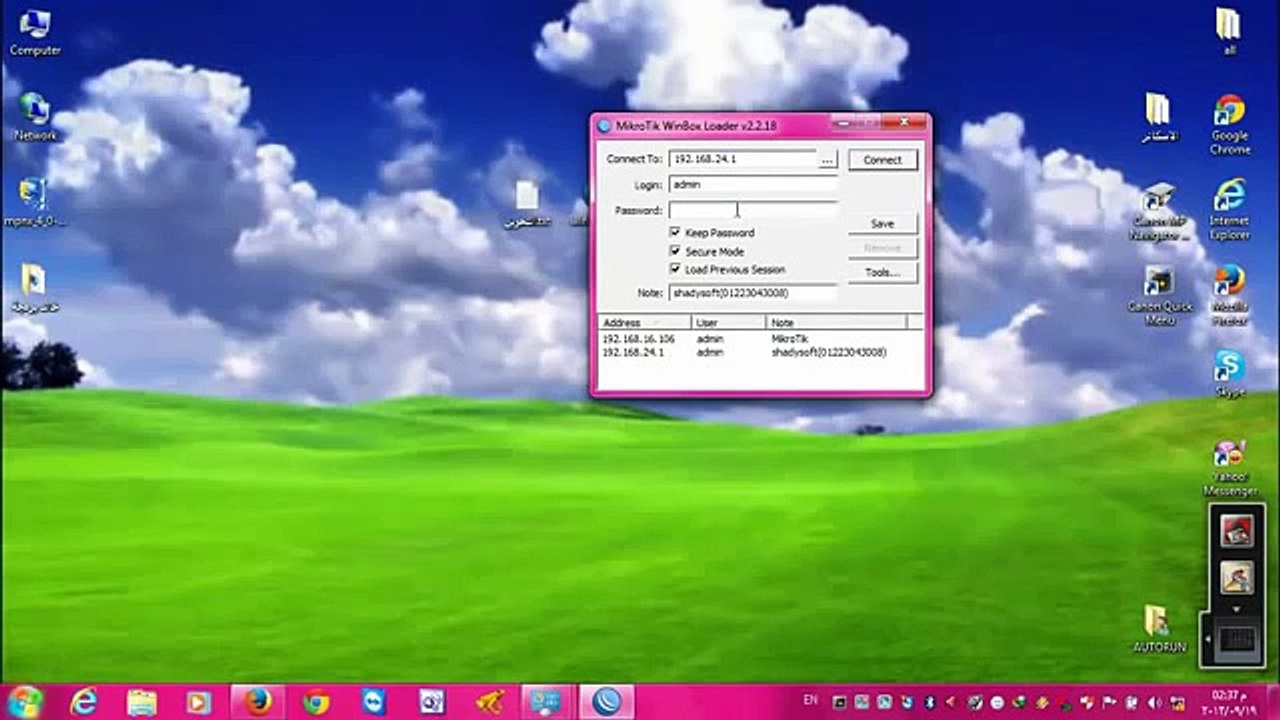Disable Load Previous Session checkbox
The width and height of the screenshot is (1280, 720).
pos(675,270)
